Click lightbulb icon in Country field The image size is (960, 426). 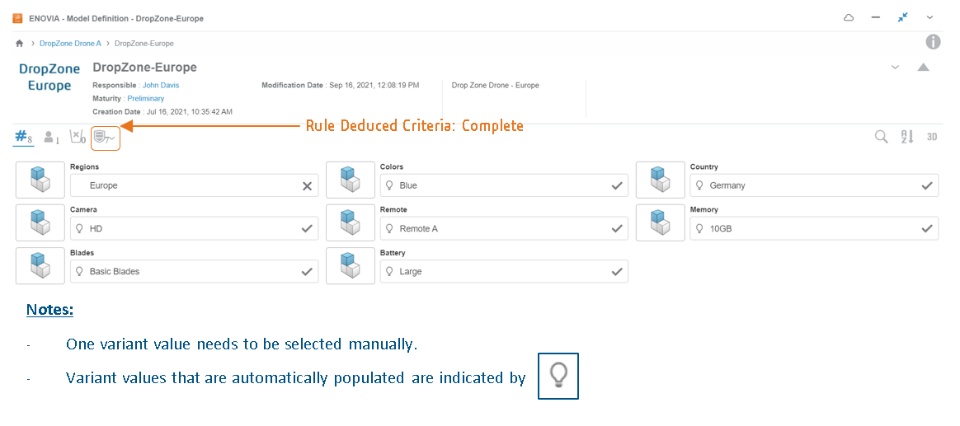(699, 185)
